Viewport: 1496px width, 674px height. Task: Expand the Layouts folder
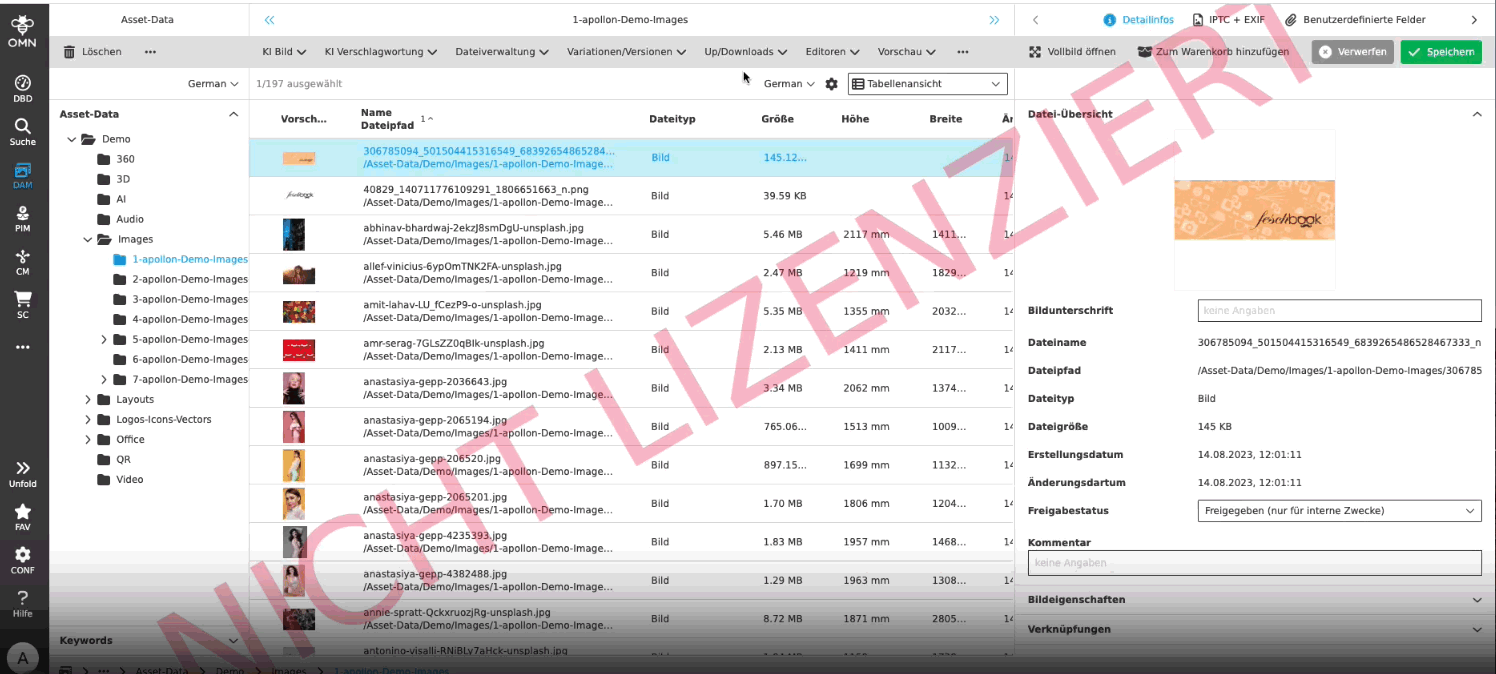coord(87,399)
